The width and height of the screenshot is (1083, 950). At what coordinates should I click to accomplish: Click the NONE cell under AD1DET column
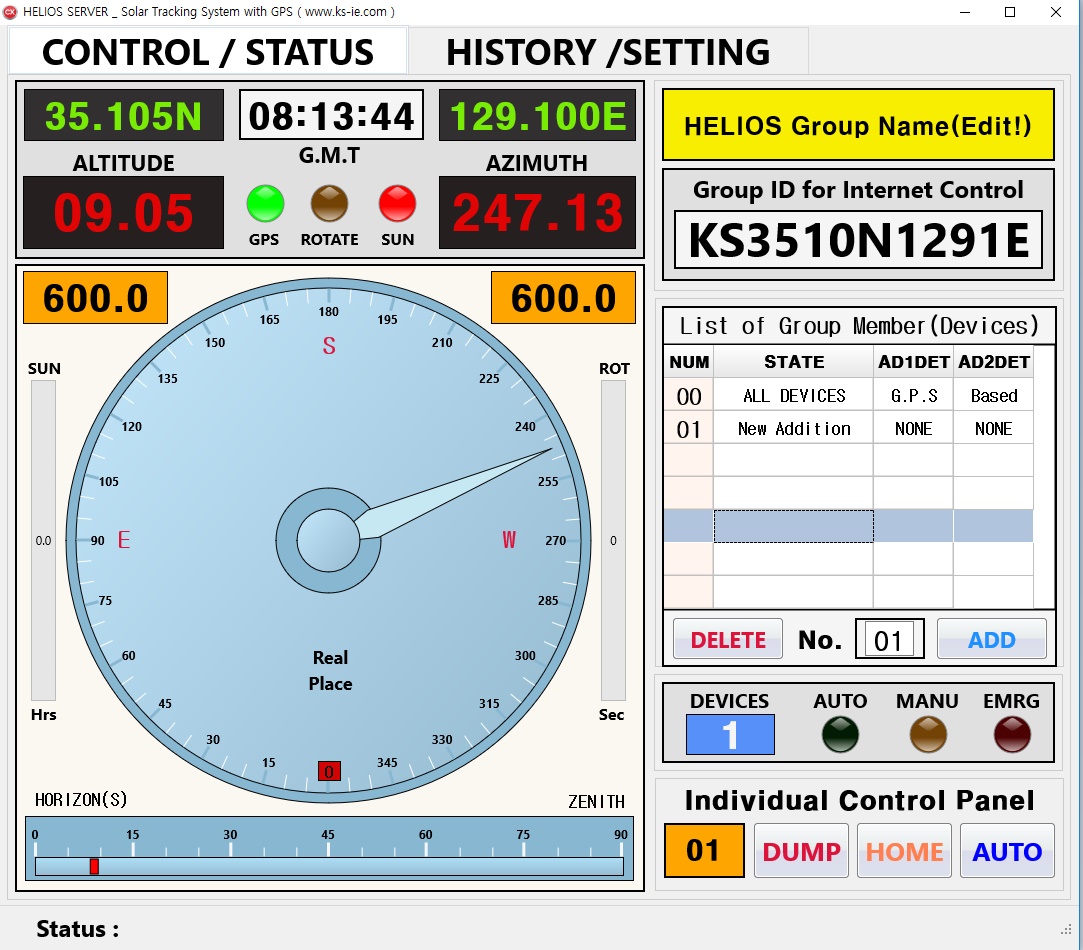click(x=914, y=428)
